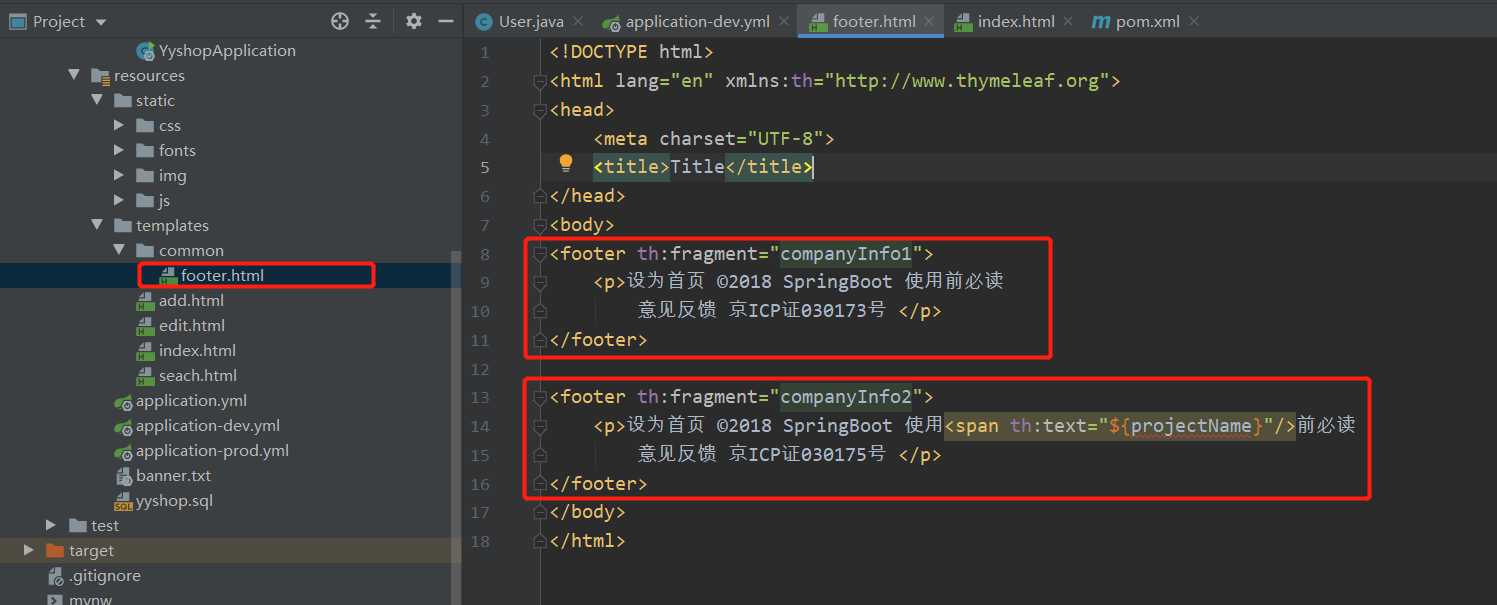The image size is (1497, 605).
Task: Fold the companyInfo1 footer block
Action: pos(538,255)
